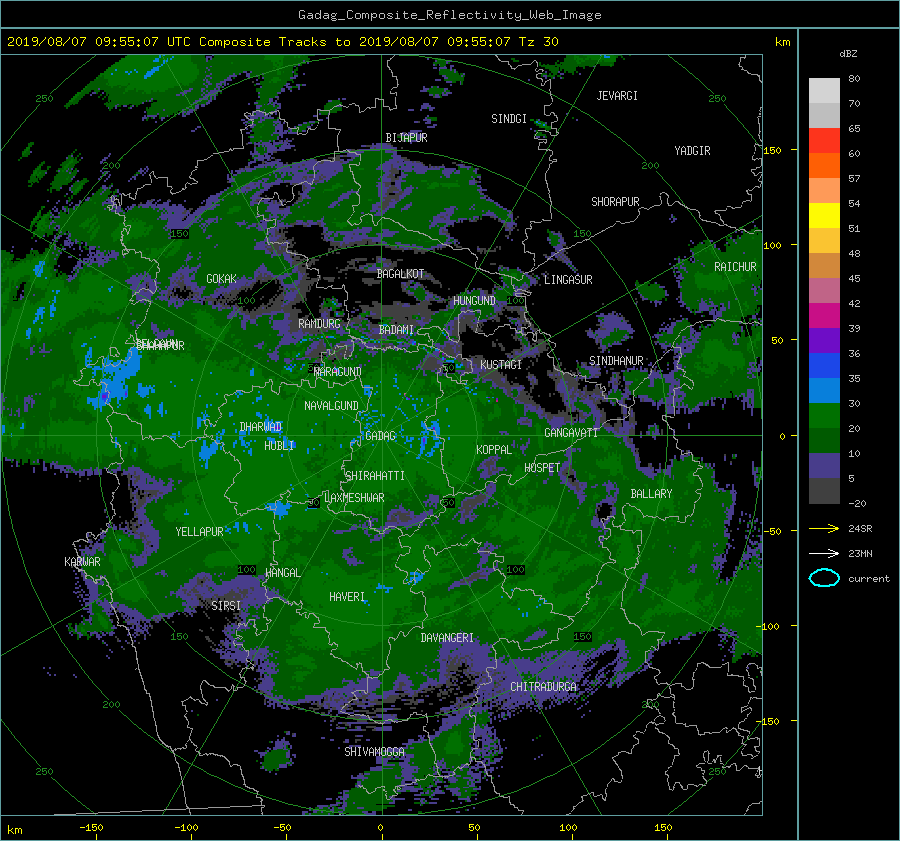Click the HOSPET city label
Viewport: 900px width, 841px height.
(542, 468)
